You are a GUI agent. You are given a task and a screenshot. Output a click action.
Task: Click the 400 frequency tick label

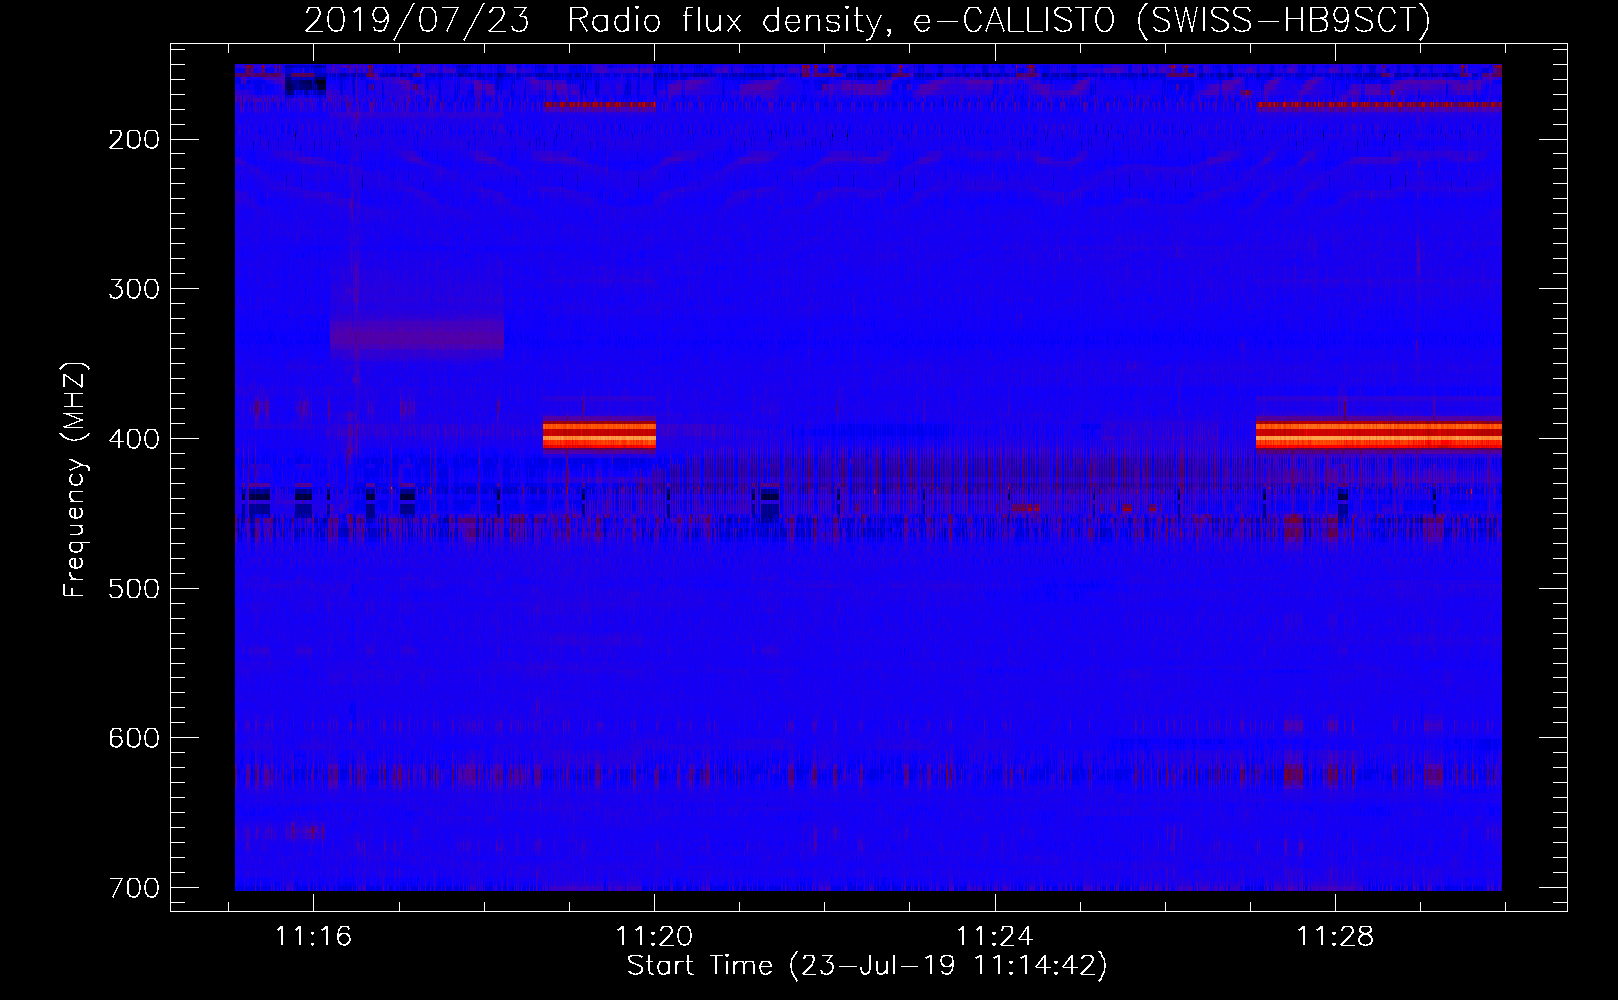[x=133, y=439]
